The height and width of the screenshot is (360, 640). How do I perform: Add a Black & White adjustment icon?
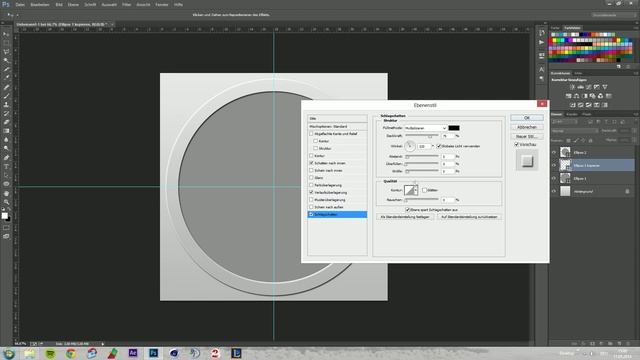pos(584,96)
